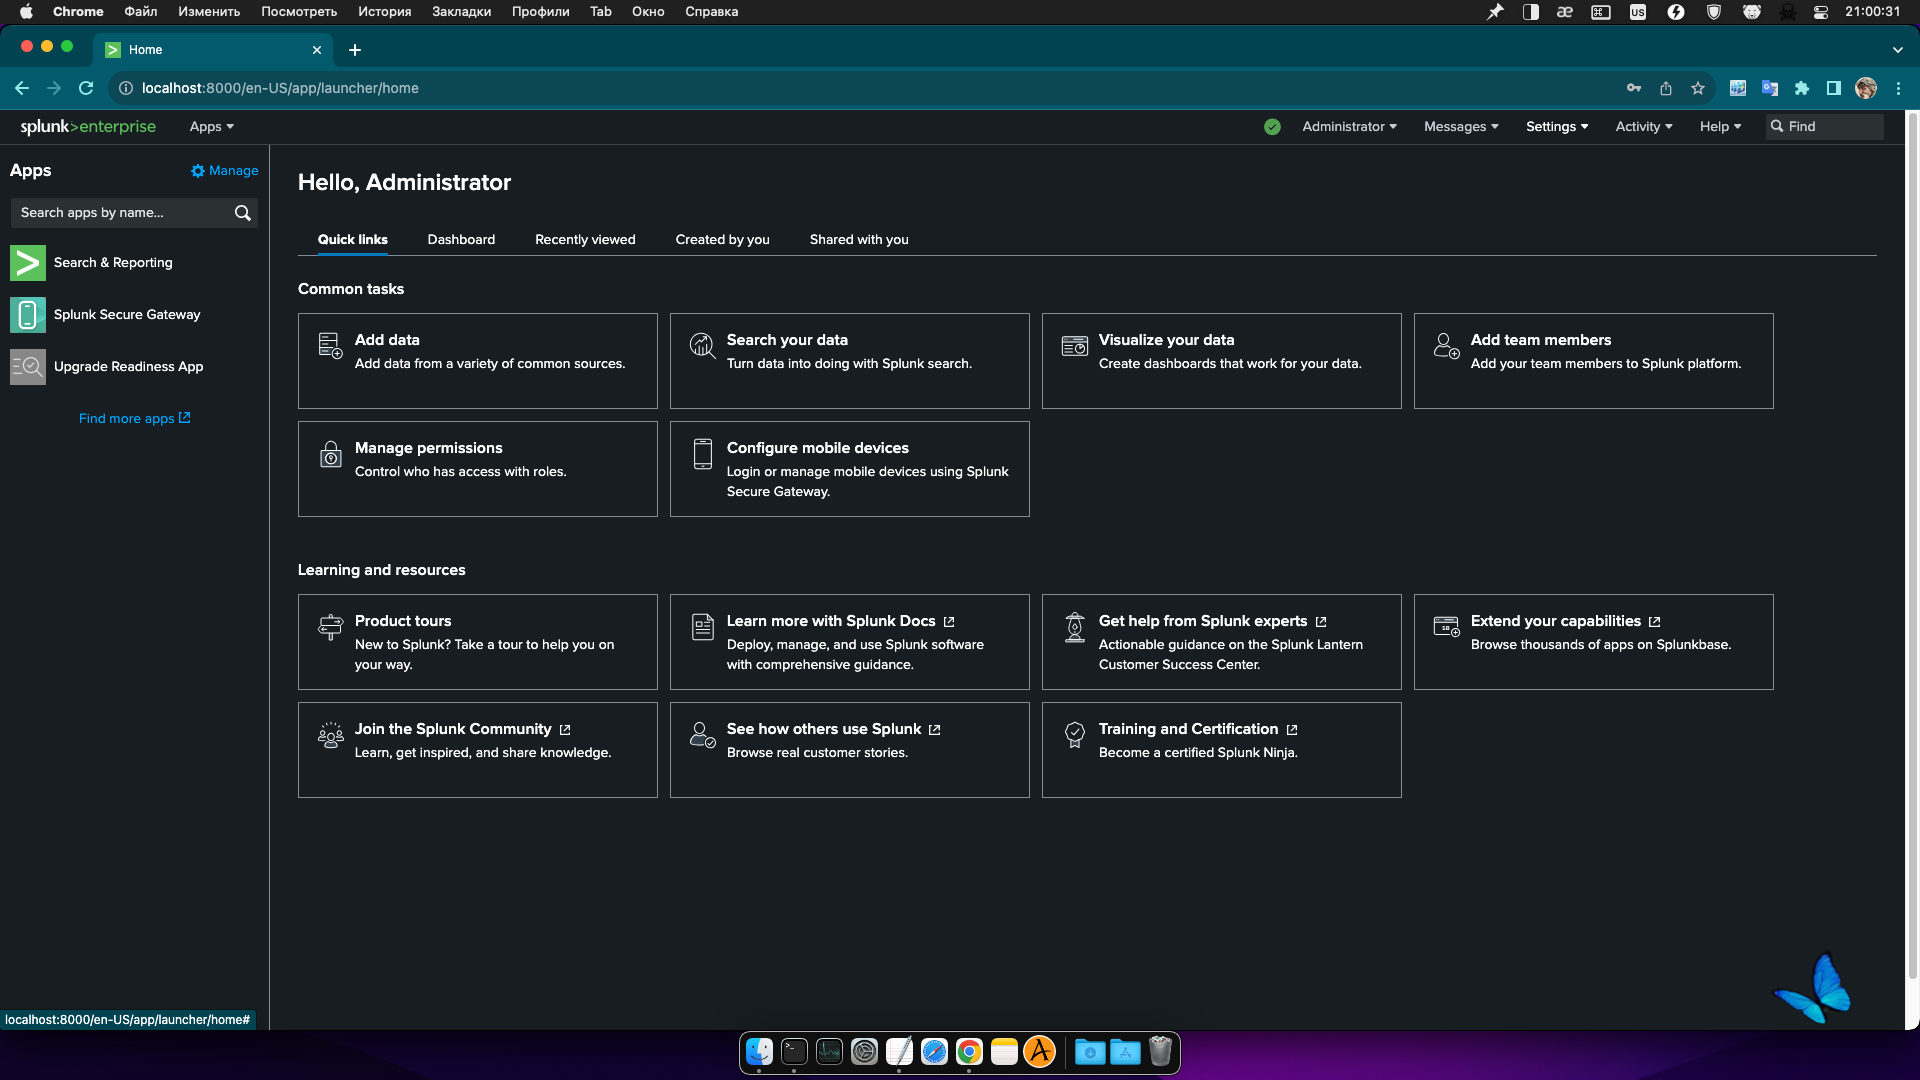Click the Add data card icon

tap(330, 346)
